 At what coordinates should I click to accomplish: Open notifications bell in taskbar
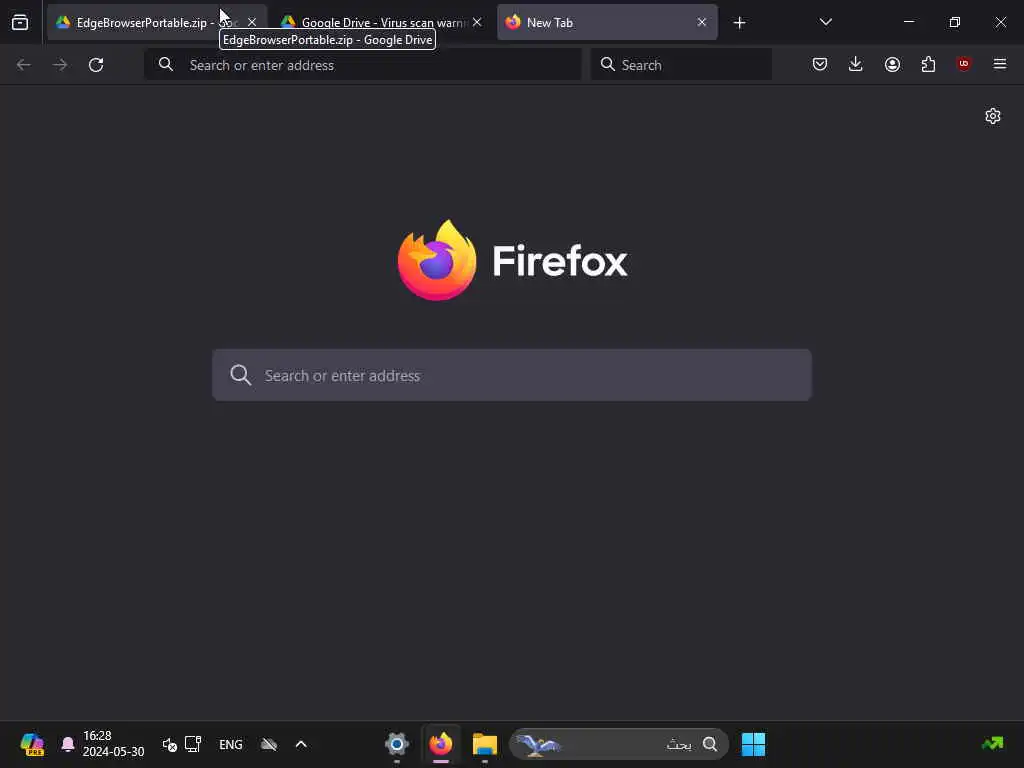click(67, 744)
